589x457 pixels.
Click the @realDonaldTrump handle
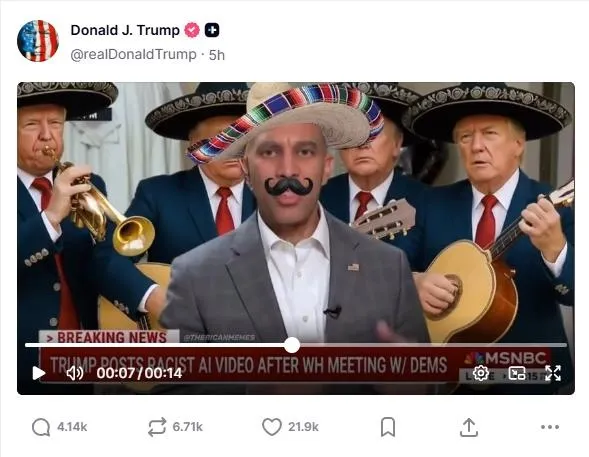pos(133,54)
